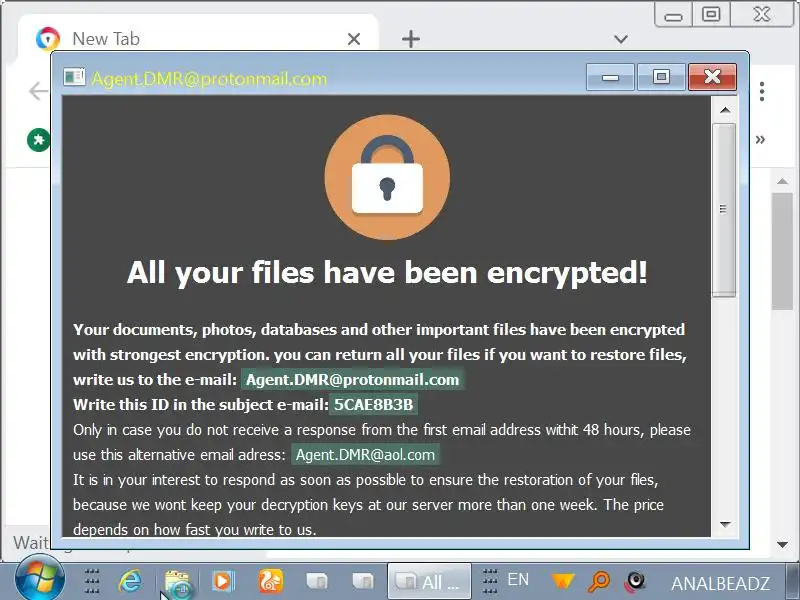Open the browser three-dot menu
The width and height of the screenshot is (800, 600).
pos(762,91)
